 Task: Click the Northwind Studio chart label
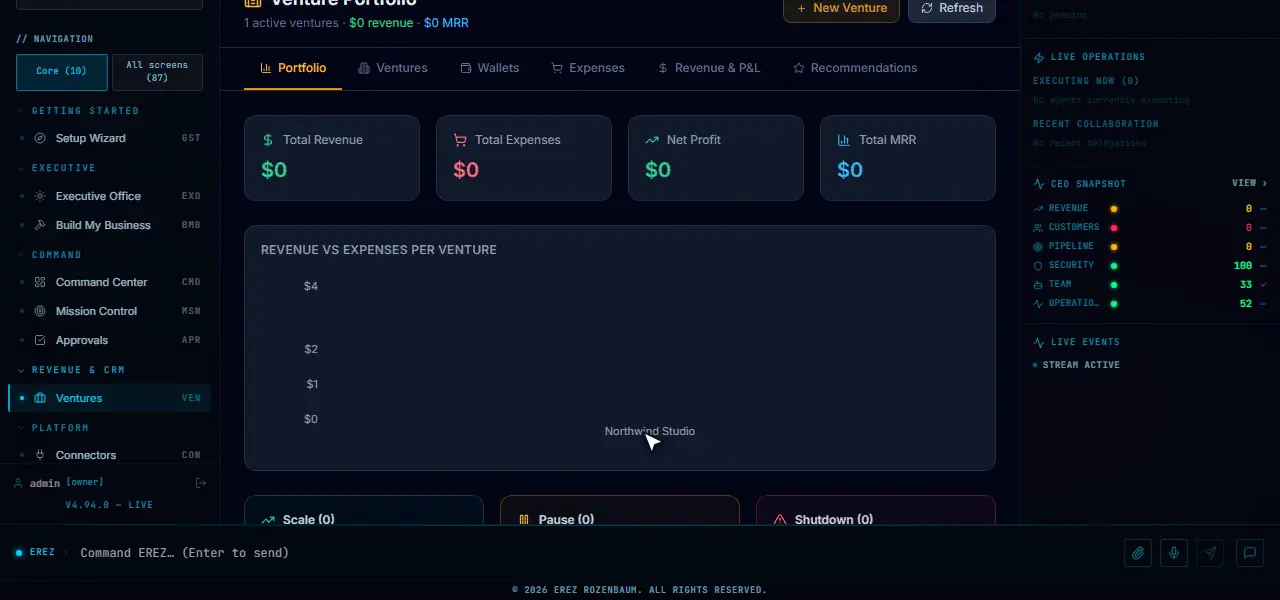[x=650, y=432]
